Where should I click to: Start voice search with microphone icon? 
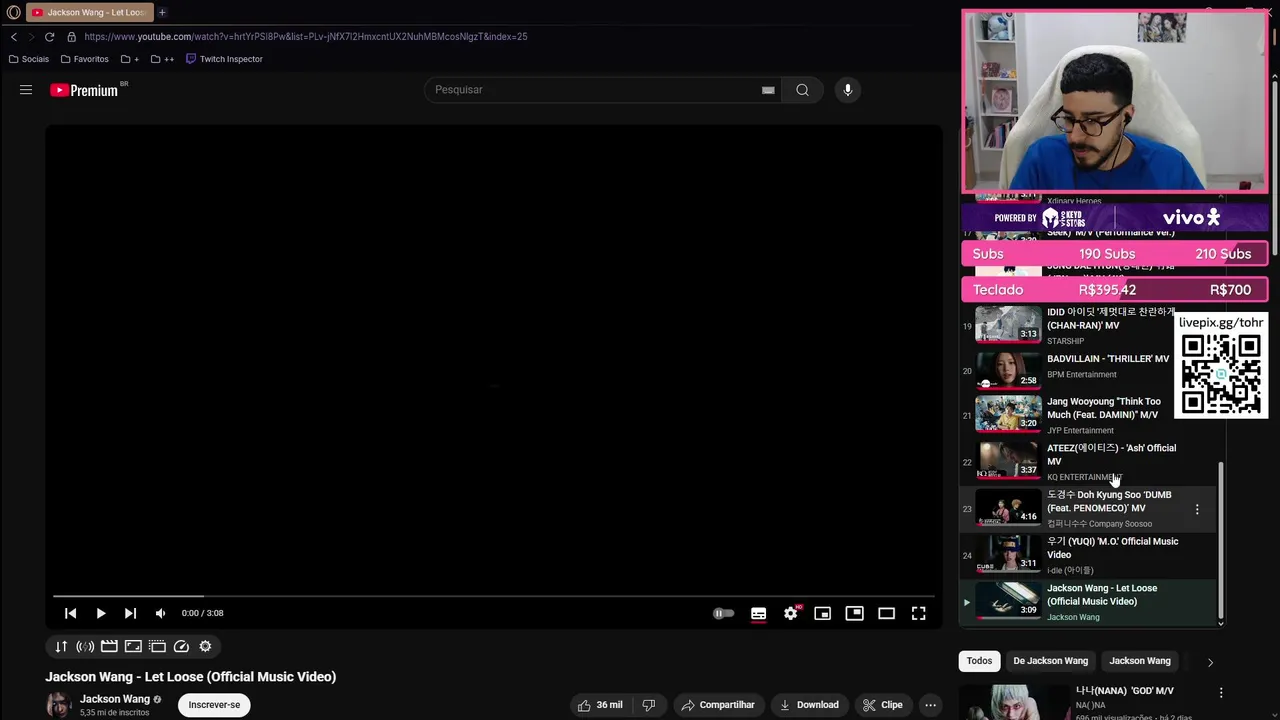click(848, 90)
